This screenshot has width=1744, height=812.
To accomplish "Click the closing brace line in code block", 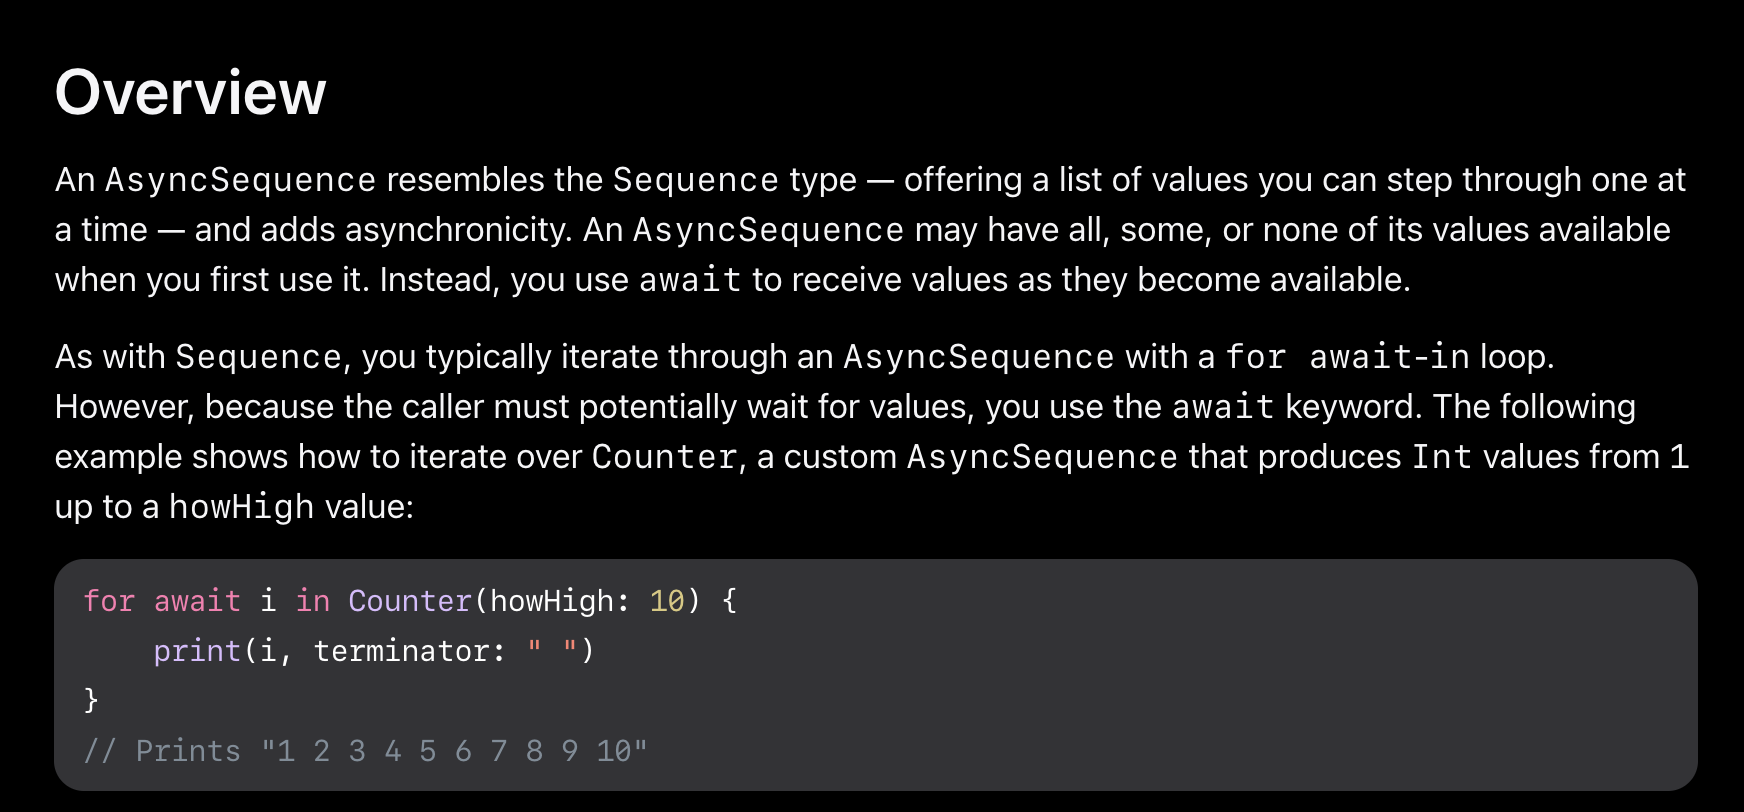I will (x=91, y=699).
